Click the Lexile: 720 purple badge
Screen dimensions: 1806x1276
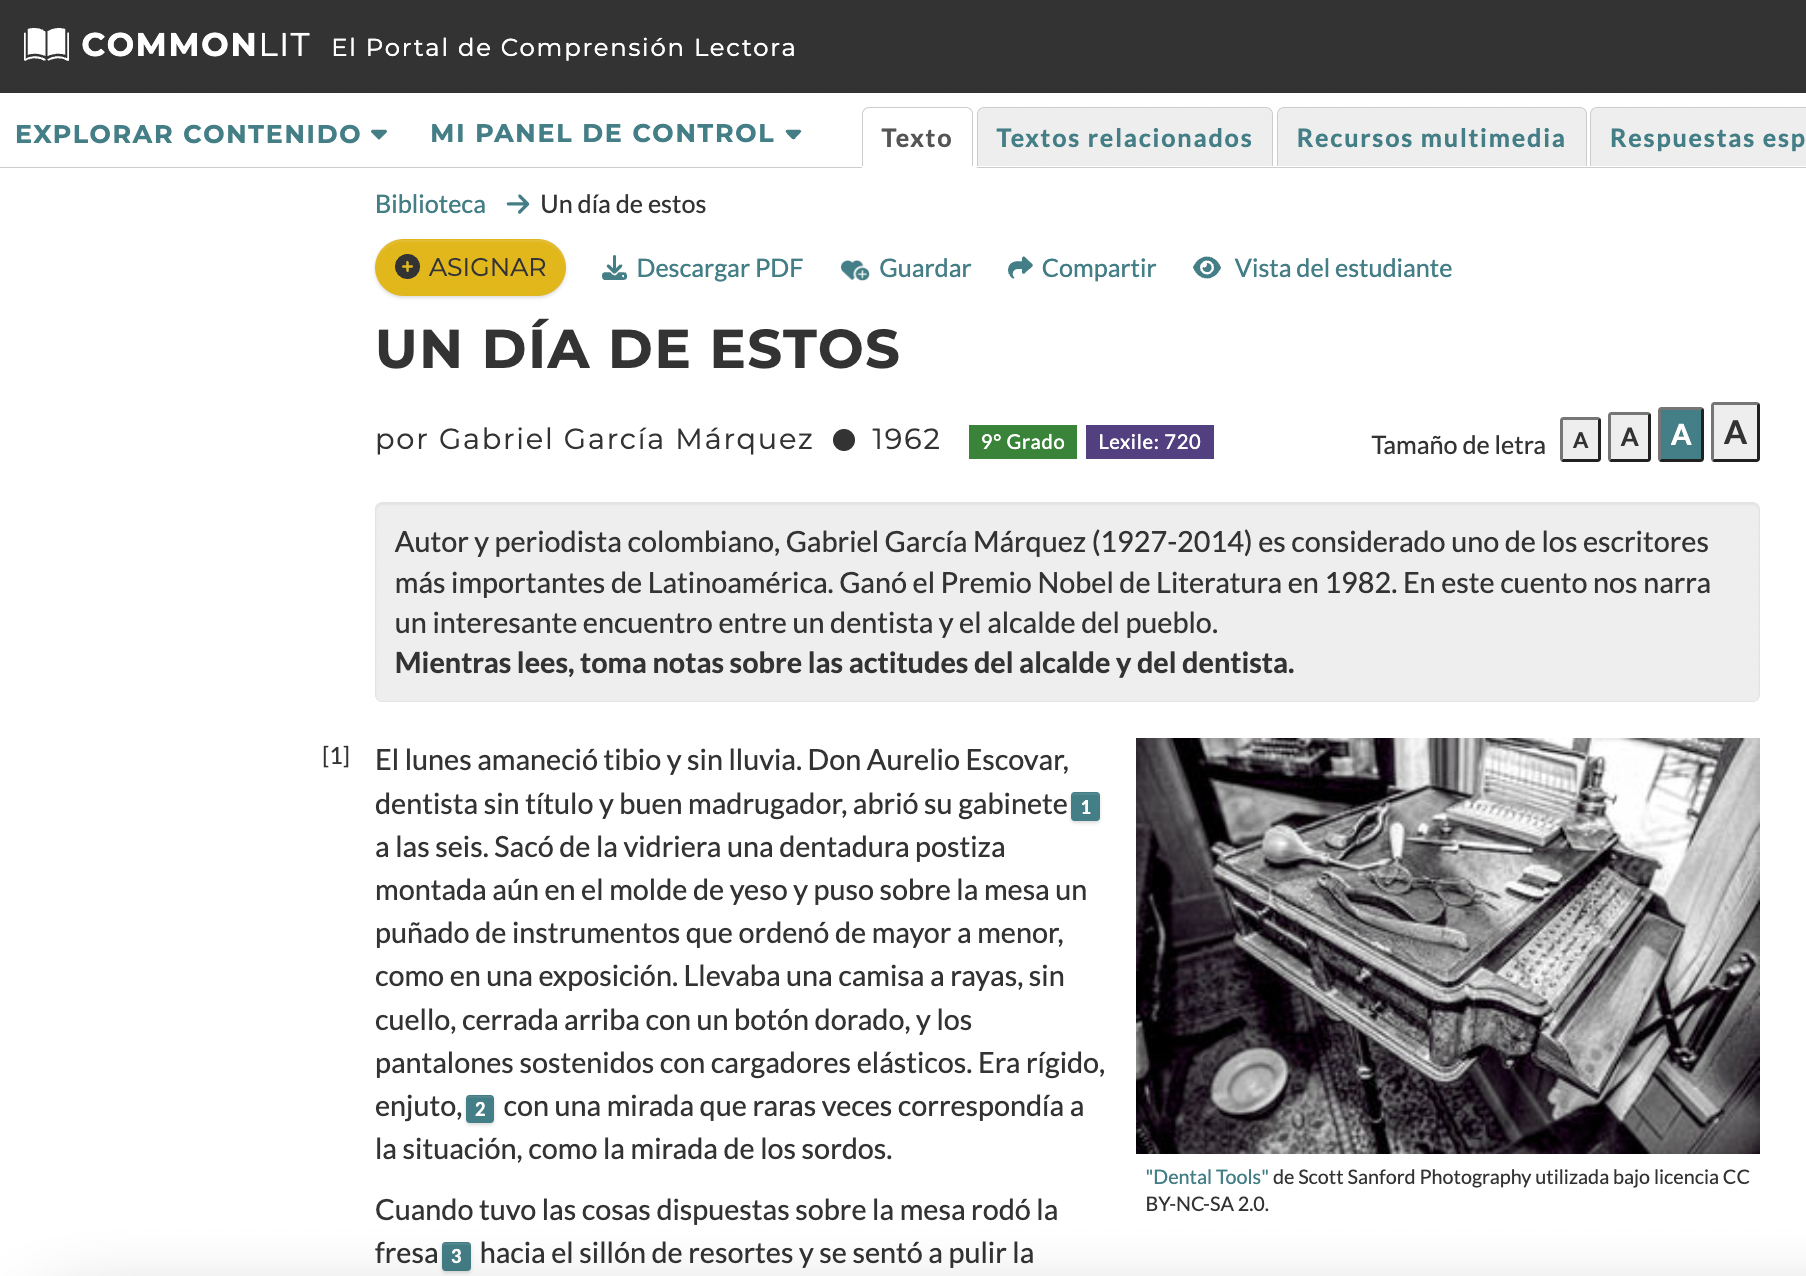tap(1149, 442)
